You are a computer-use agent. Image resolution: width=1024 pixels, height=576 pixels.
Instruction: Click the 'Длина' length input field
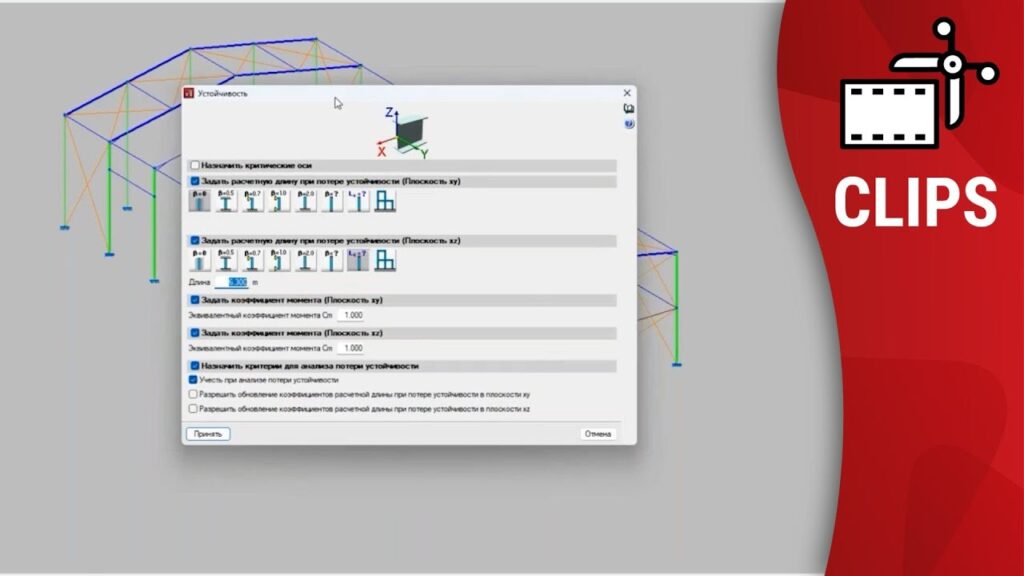click(231, 283)
